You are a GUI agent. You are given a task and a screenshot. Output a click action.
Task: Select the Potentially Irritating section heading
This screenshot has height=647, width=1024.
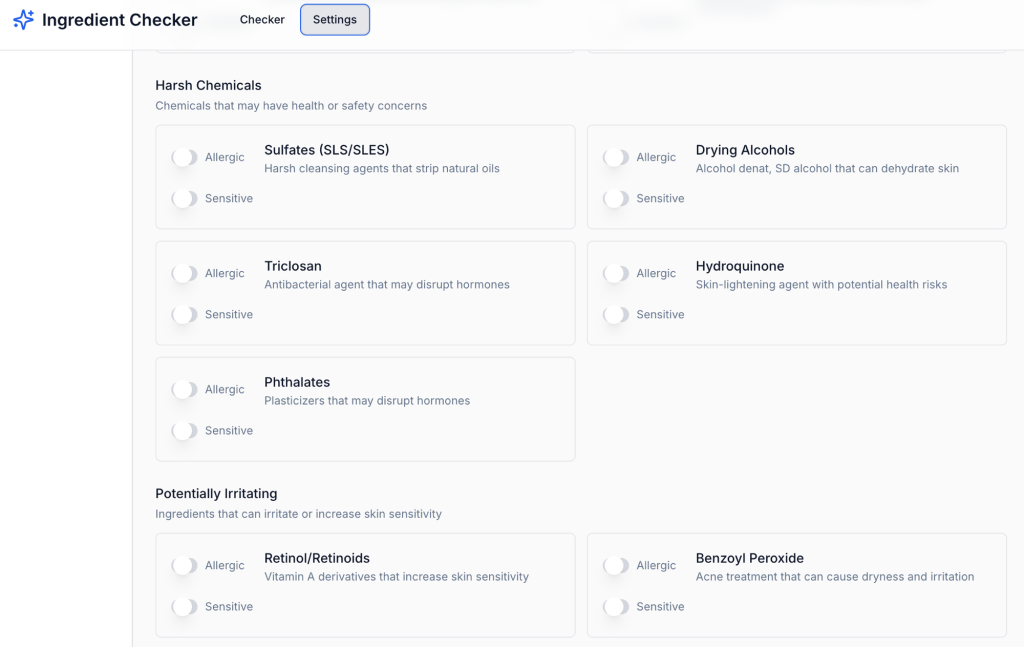[x=216, y=493]
